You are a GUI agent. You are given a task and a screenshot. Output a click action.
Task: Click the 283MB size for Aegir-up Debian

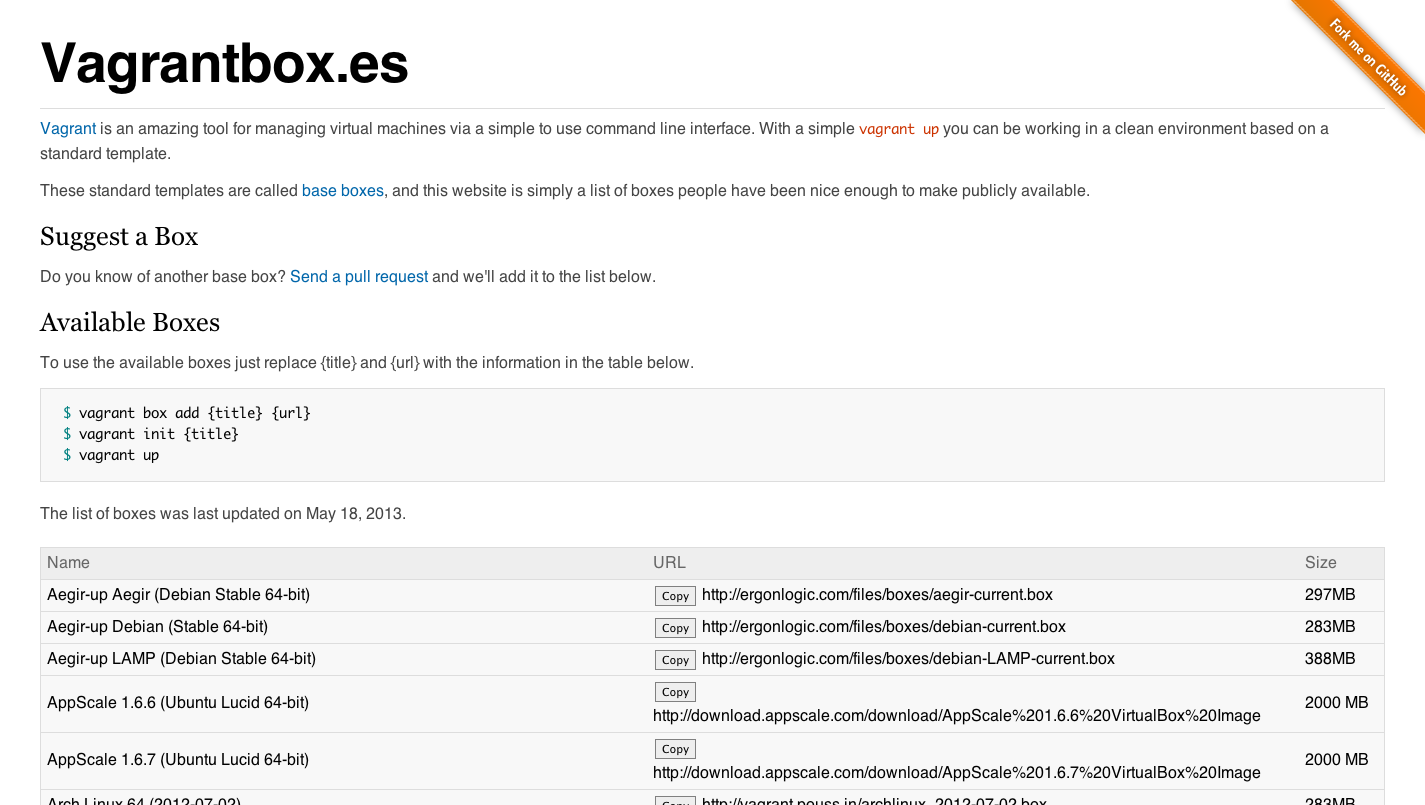coord(1330,627)
